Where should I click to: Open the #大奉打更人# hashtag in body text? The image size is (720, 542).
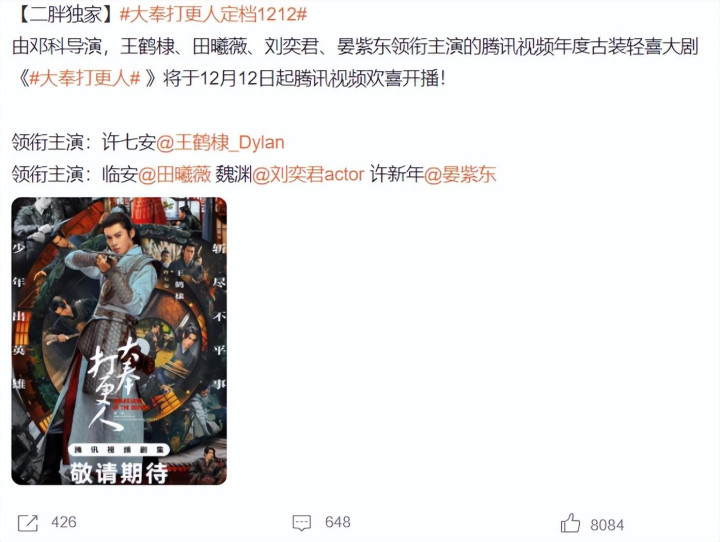click(84, 79)
